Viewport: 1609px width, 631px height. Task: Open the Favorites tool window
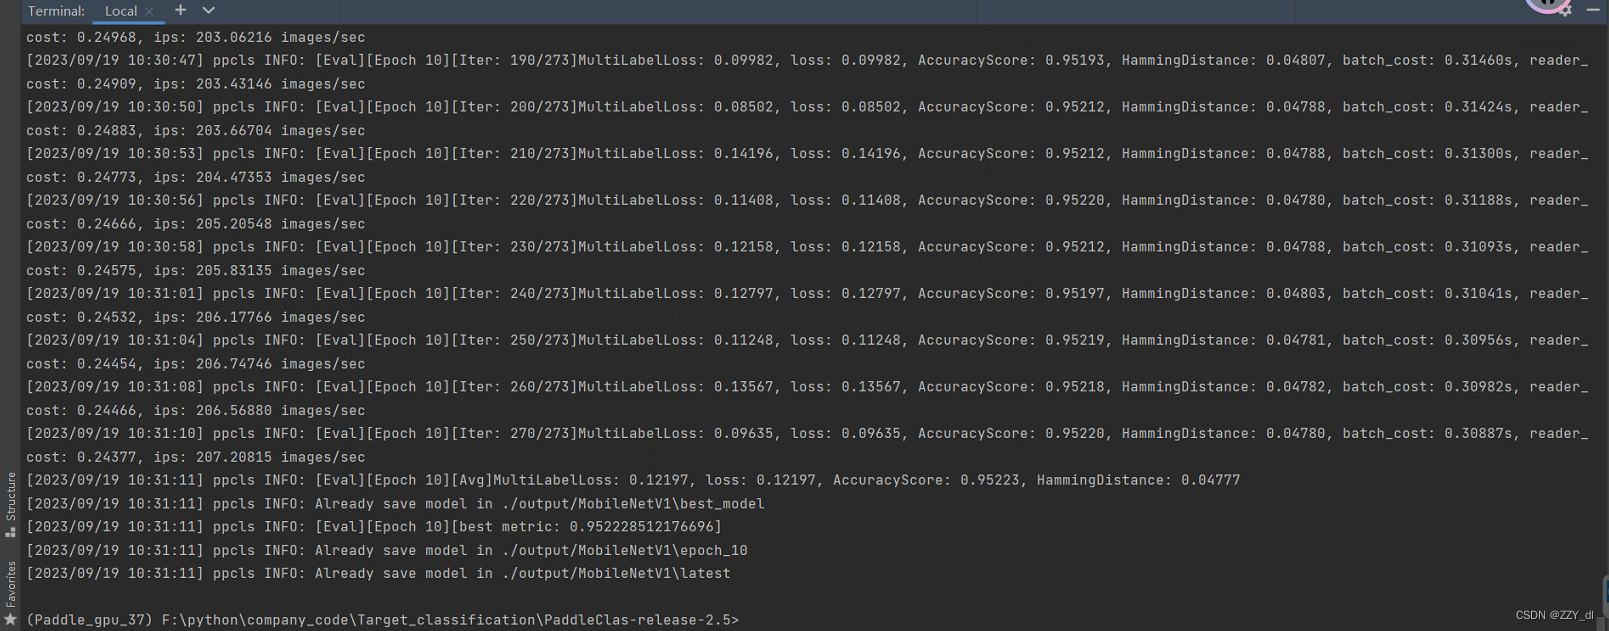pyautogui.click(x=10, y=592)
